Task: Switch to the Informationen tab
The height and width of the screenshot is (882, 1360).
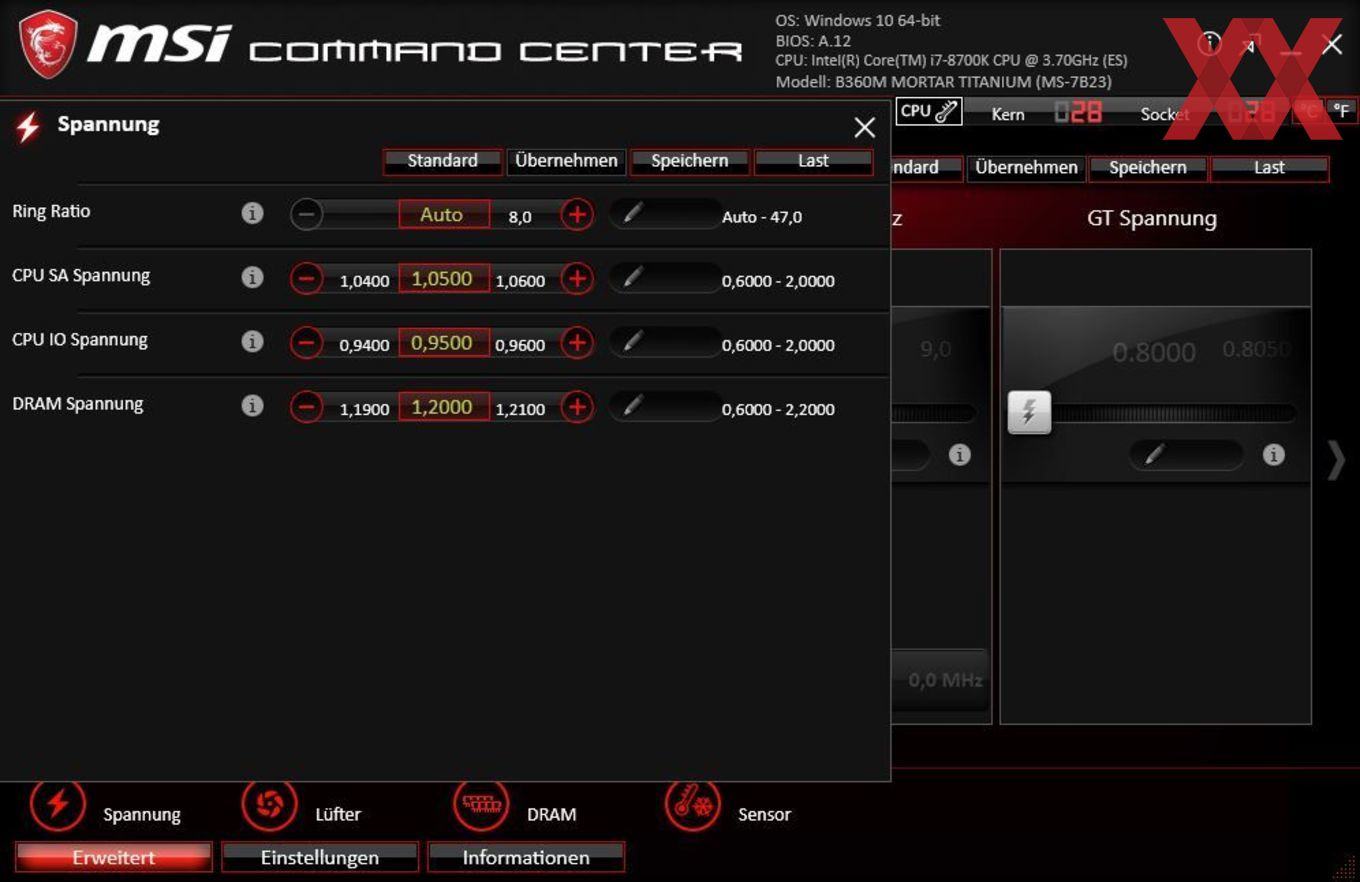Action: coord(526,858)
